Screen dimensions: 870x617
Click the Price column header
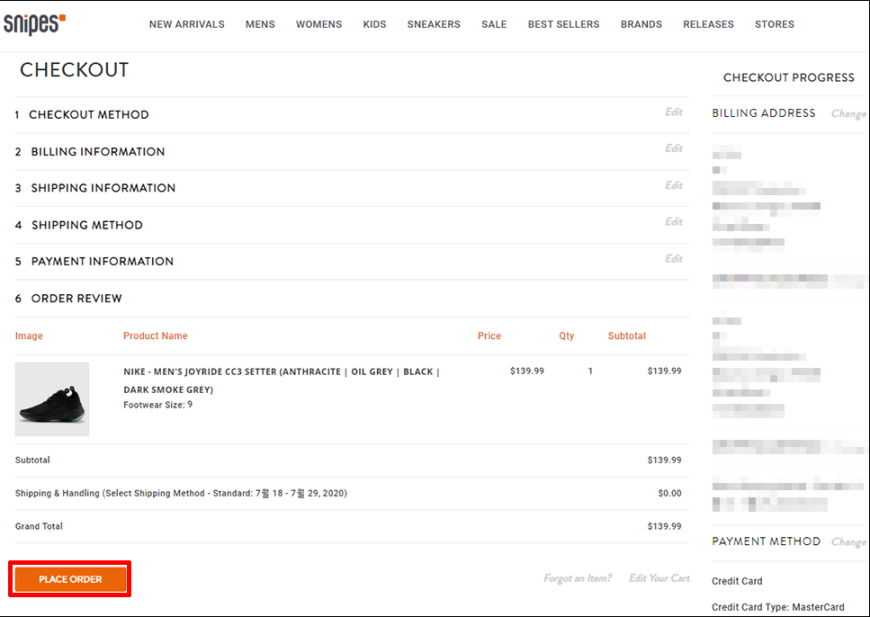coord(489,336)
